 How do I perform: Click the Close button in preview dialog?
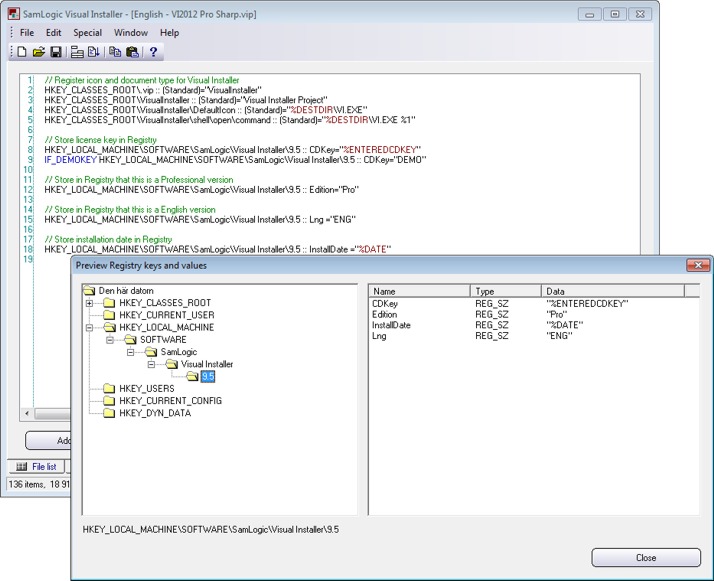point(646,558)
